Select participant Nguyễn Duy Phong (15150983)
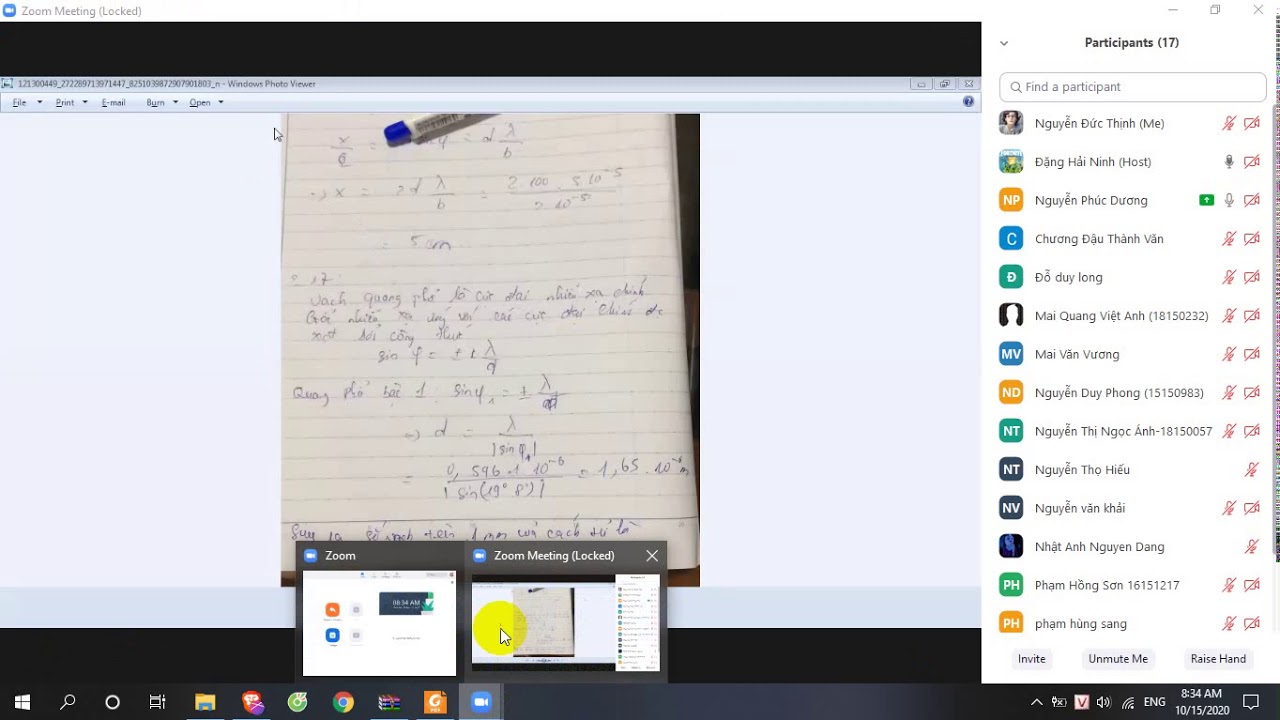 [x=1132, y=393]
